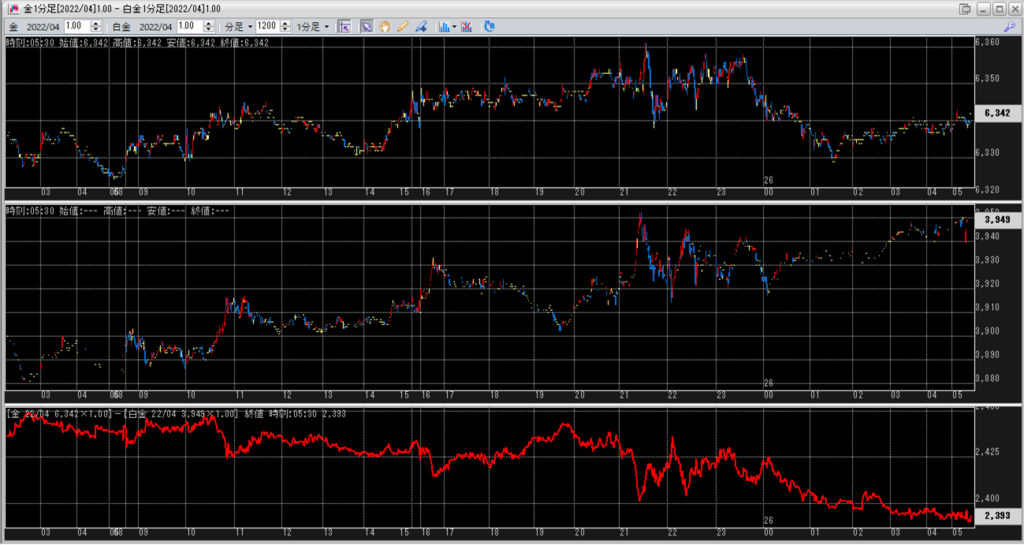1024x545 pixels.
Task: Toggle the crosshair cursor display button
Action: click(344, 26)
